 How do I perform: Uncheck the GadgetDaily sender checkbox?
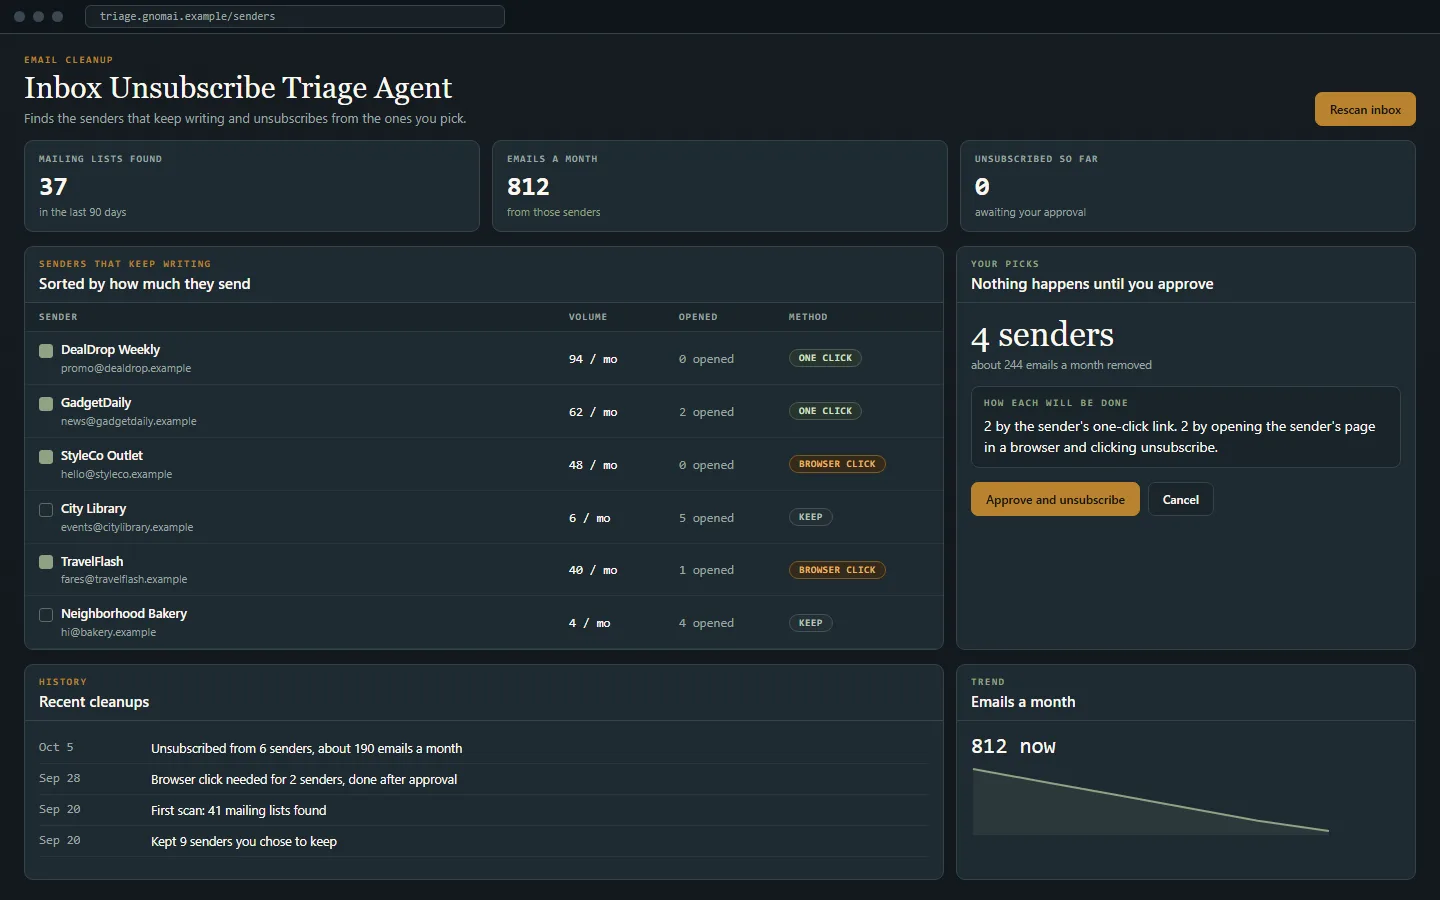46,404
